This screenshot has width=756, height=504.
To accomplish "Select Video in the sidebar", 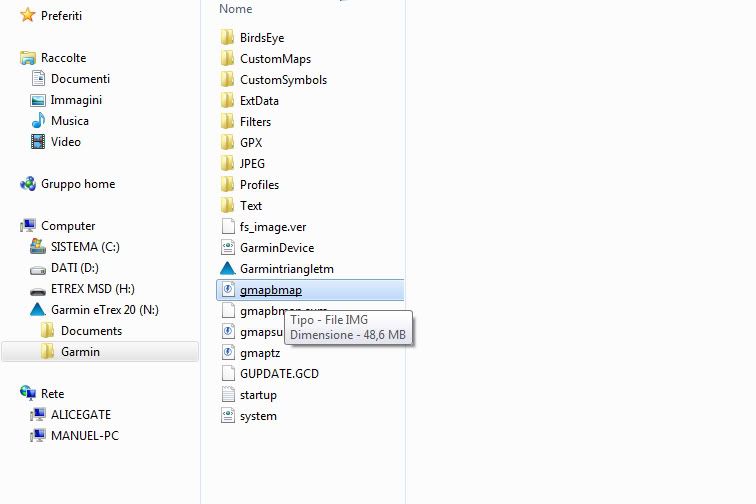I will [x=66, y=142].
